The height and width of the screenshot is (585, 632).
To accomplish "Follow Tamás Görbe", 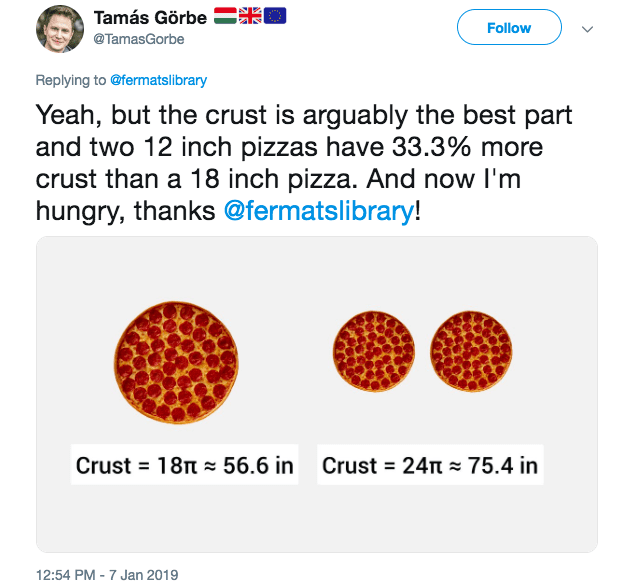I will pyautogui.click(x=509, y=27).
